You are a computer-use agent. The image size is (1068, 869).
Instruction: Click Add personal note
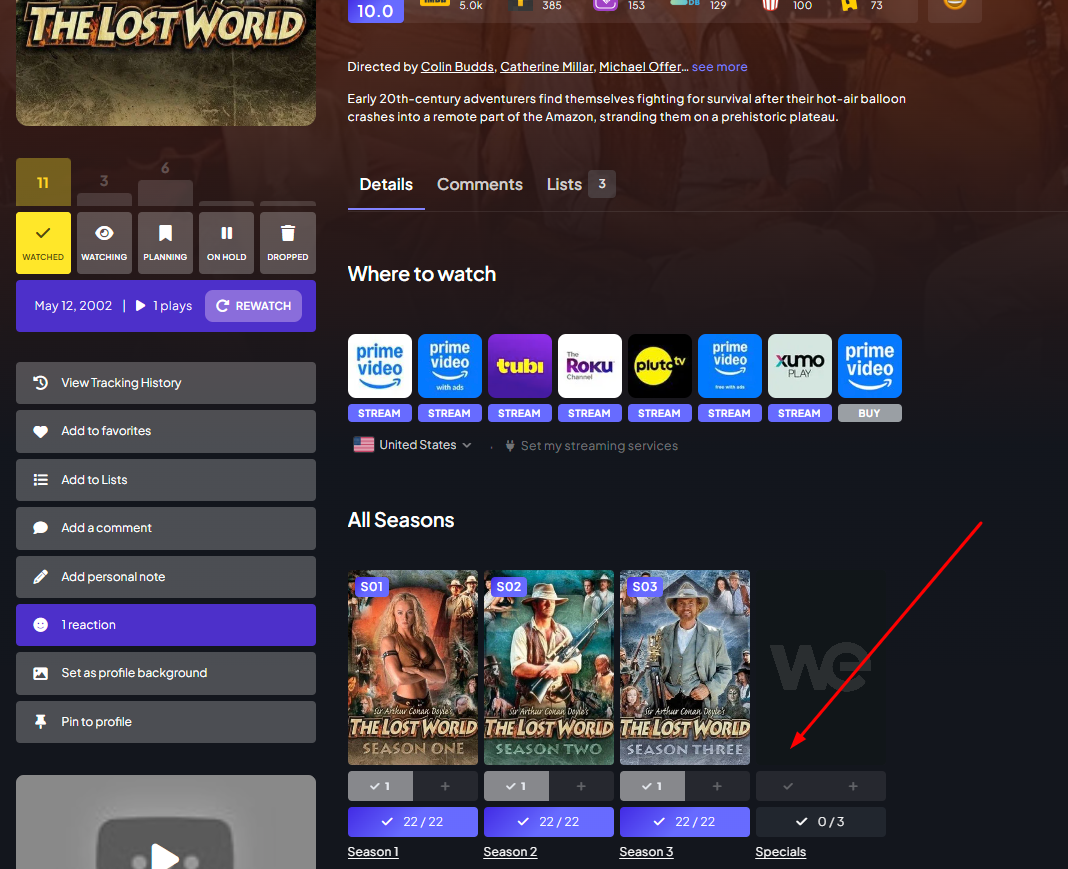pos(166,577)
